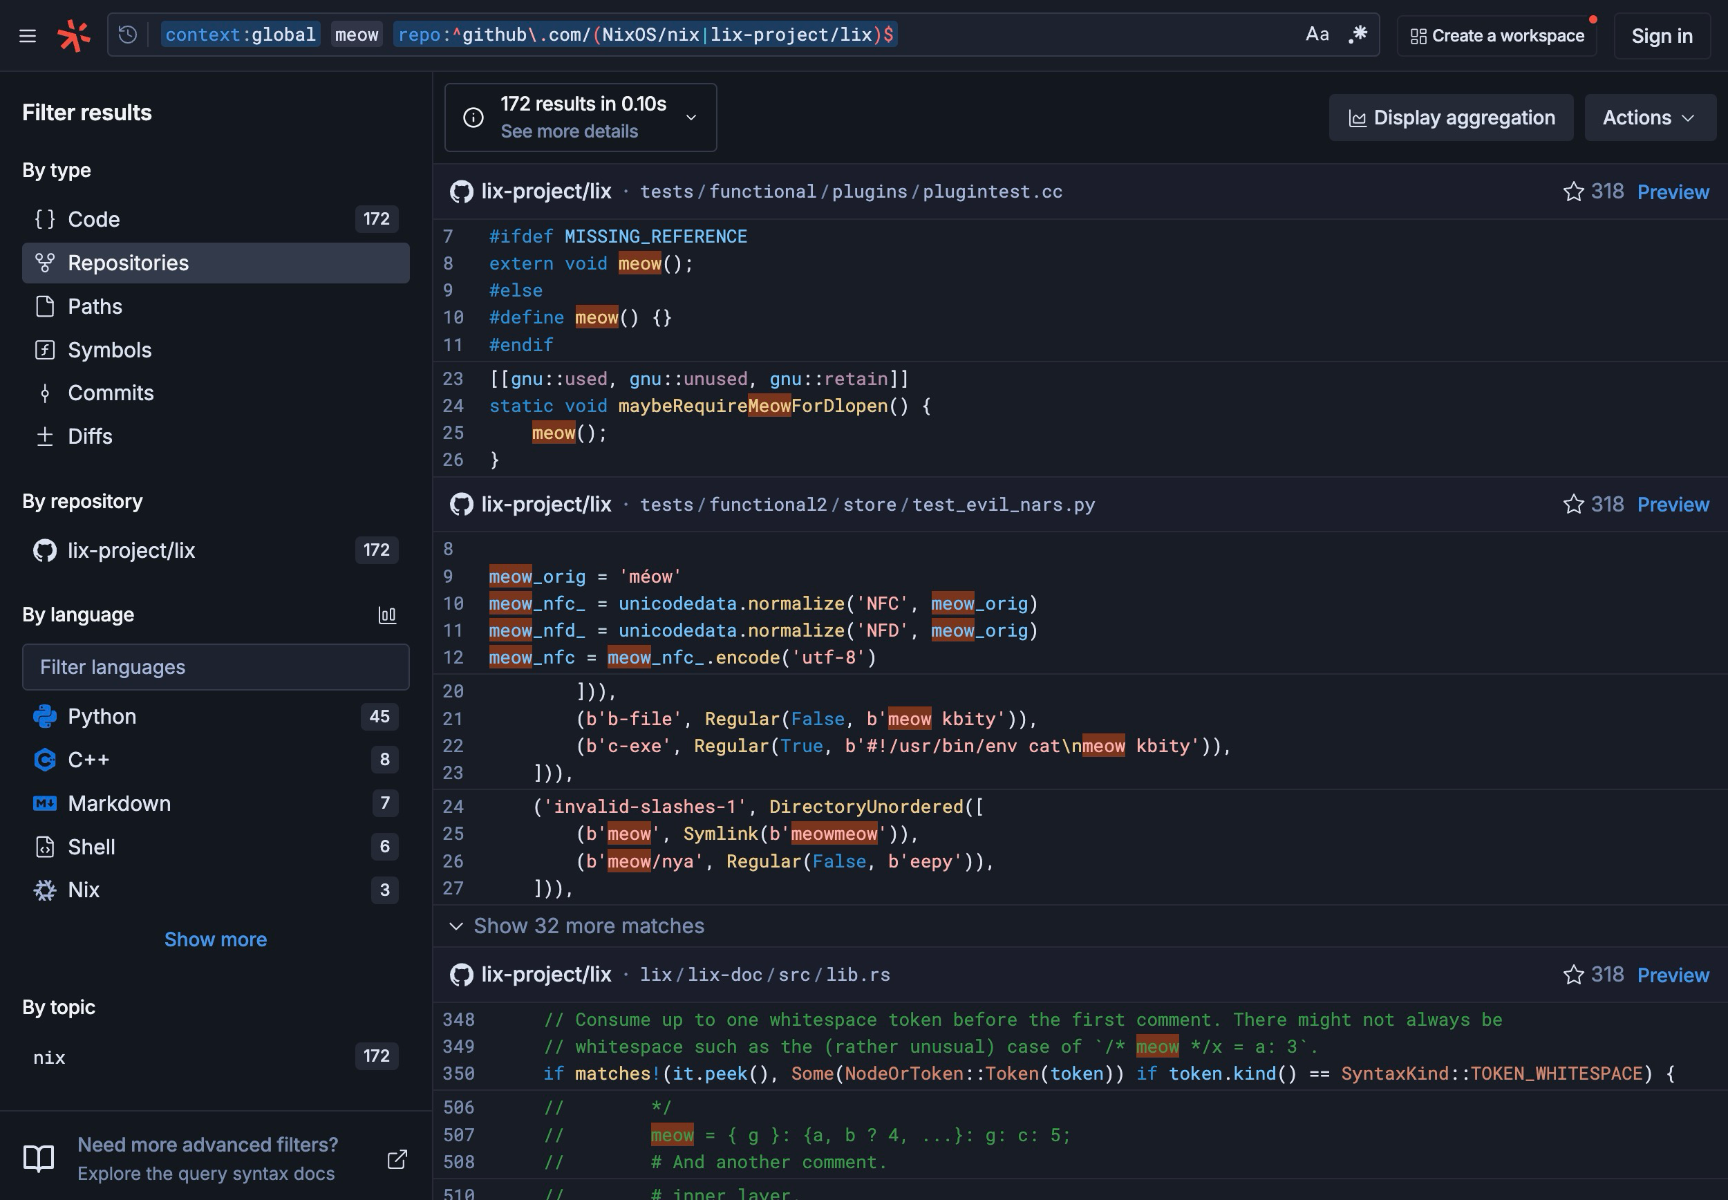Viewport: 1728px width, 1200px height.
Task: Filter results by Diffs type
Action: click(215, 436)
